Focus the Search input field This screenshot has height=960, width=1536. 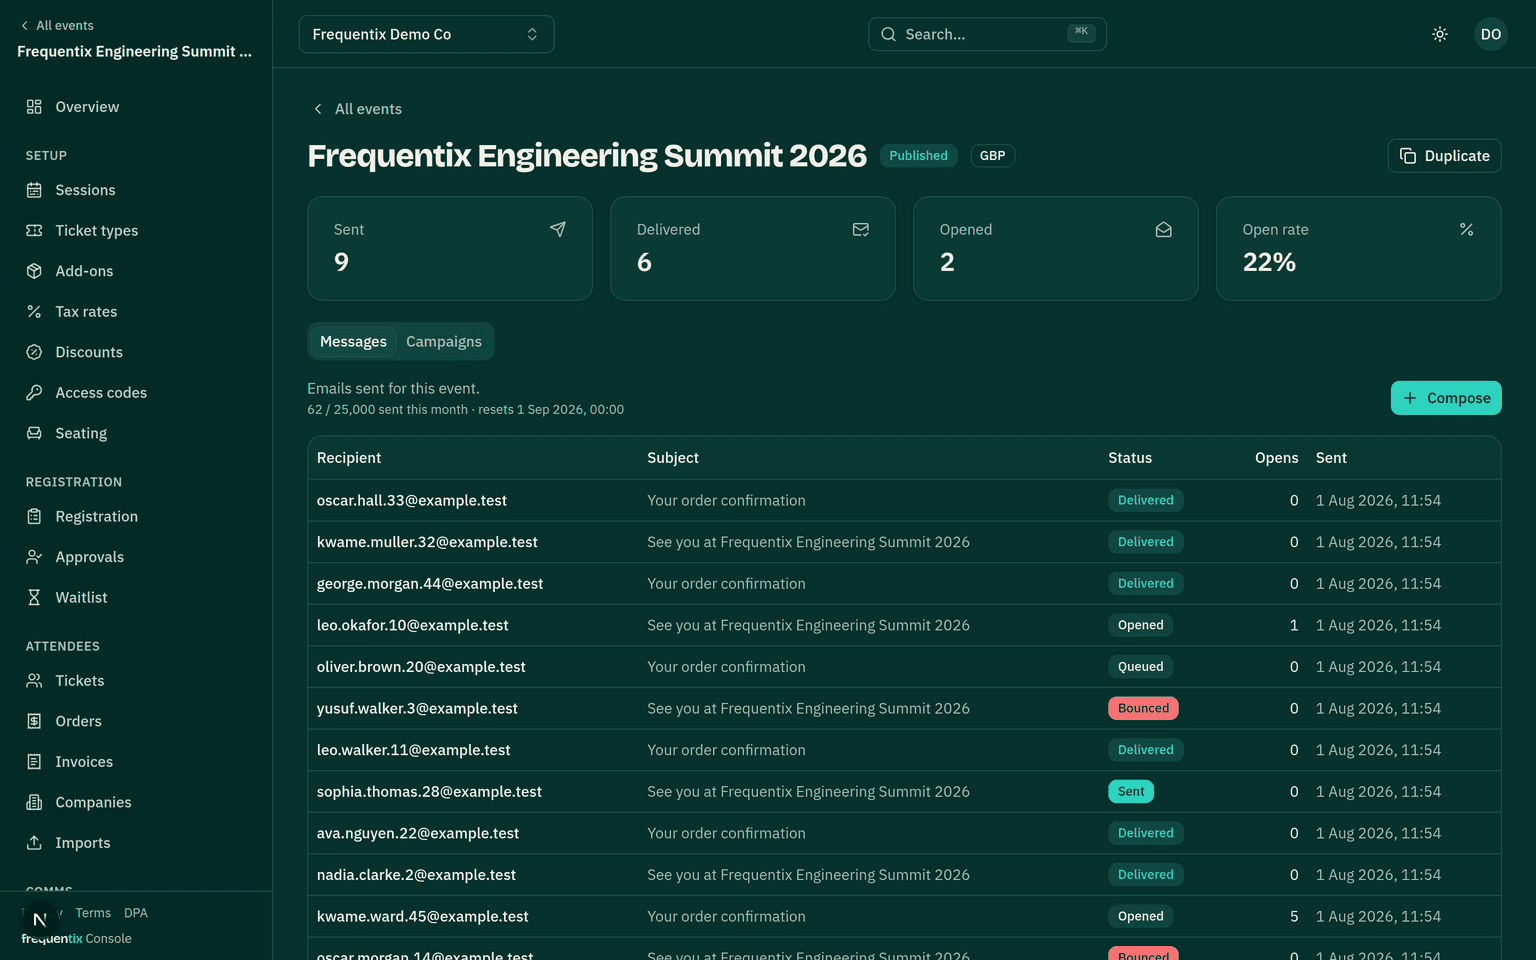point(987,34)
